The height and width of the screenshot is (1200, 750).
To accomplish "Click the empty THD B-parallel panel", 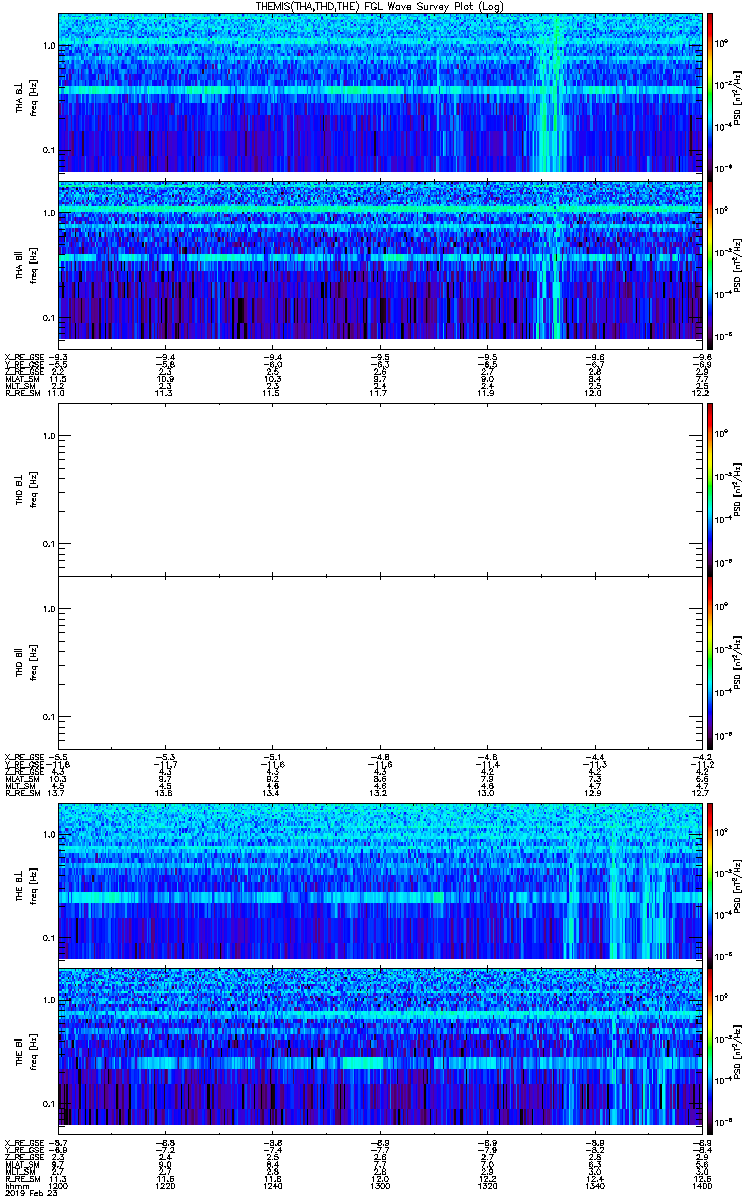I will point(380,662).
